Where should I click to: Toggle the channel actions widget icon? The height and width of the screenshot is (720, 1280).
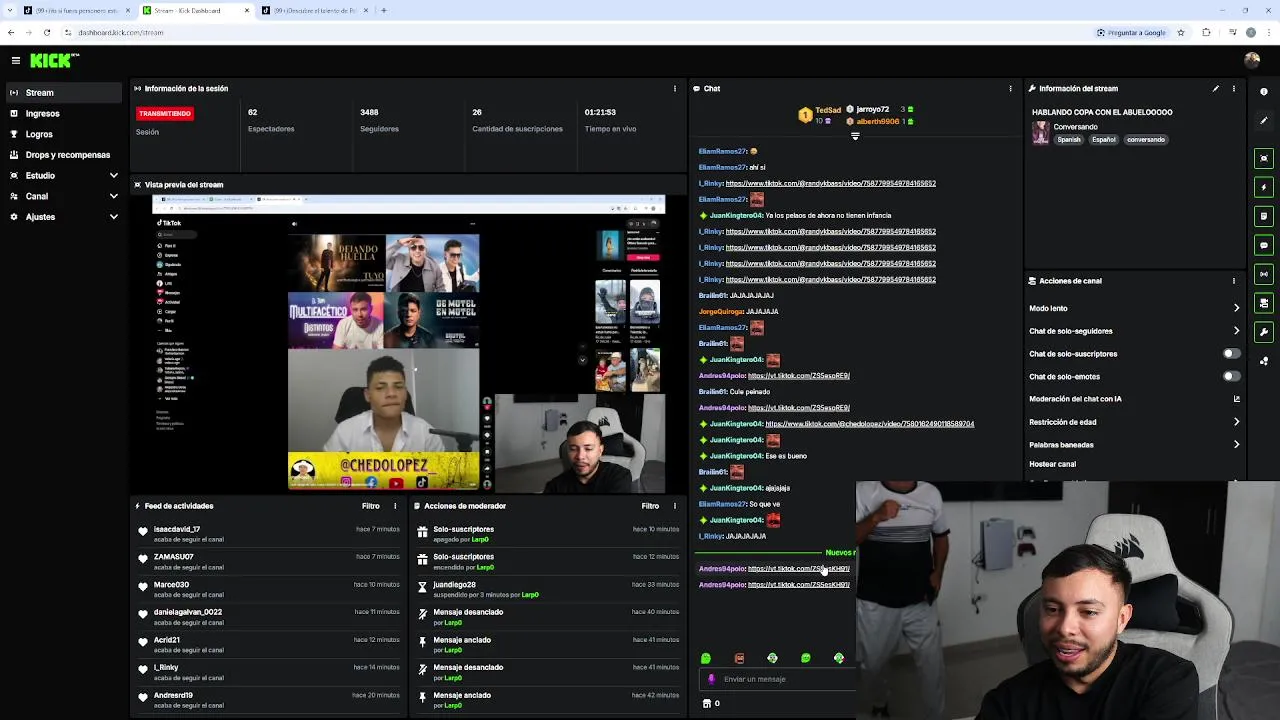(x=1264, y=303)
